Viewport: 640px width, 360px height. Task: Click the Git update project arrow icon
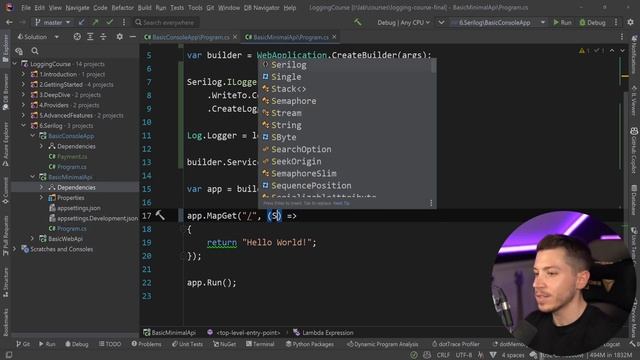pos(82,22)
